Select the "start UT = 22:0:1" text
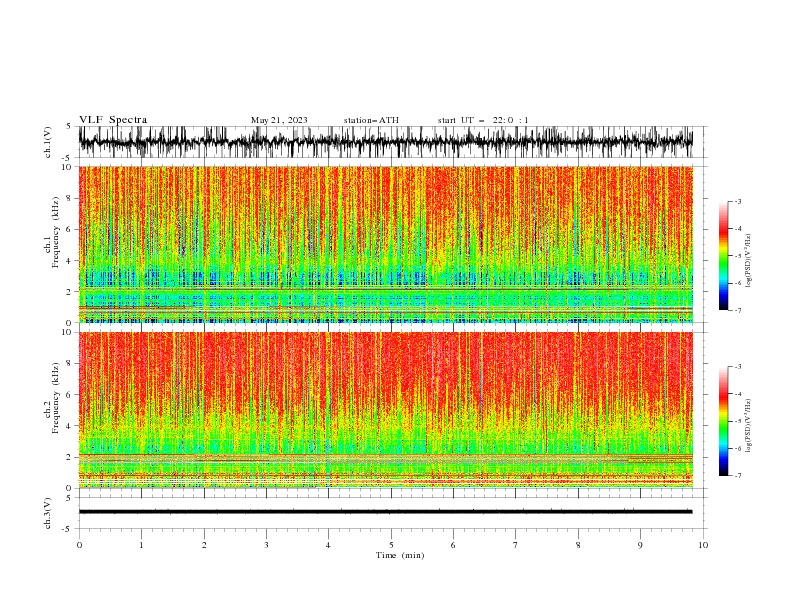 click(x=483, y=120)
